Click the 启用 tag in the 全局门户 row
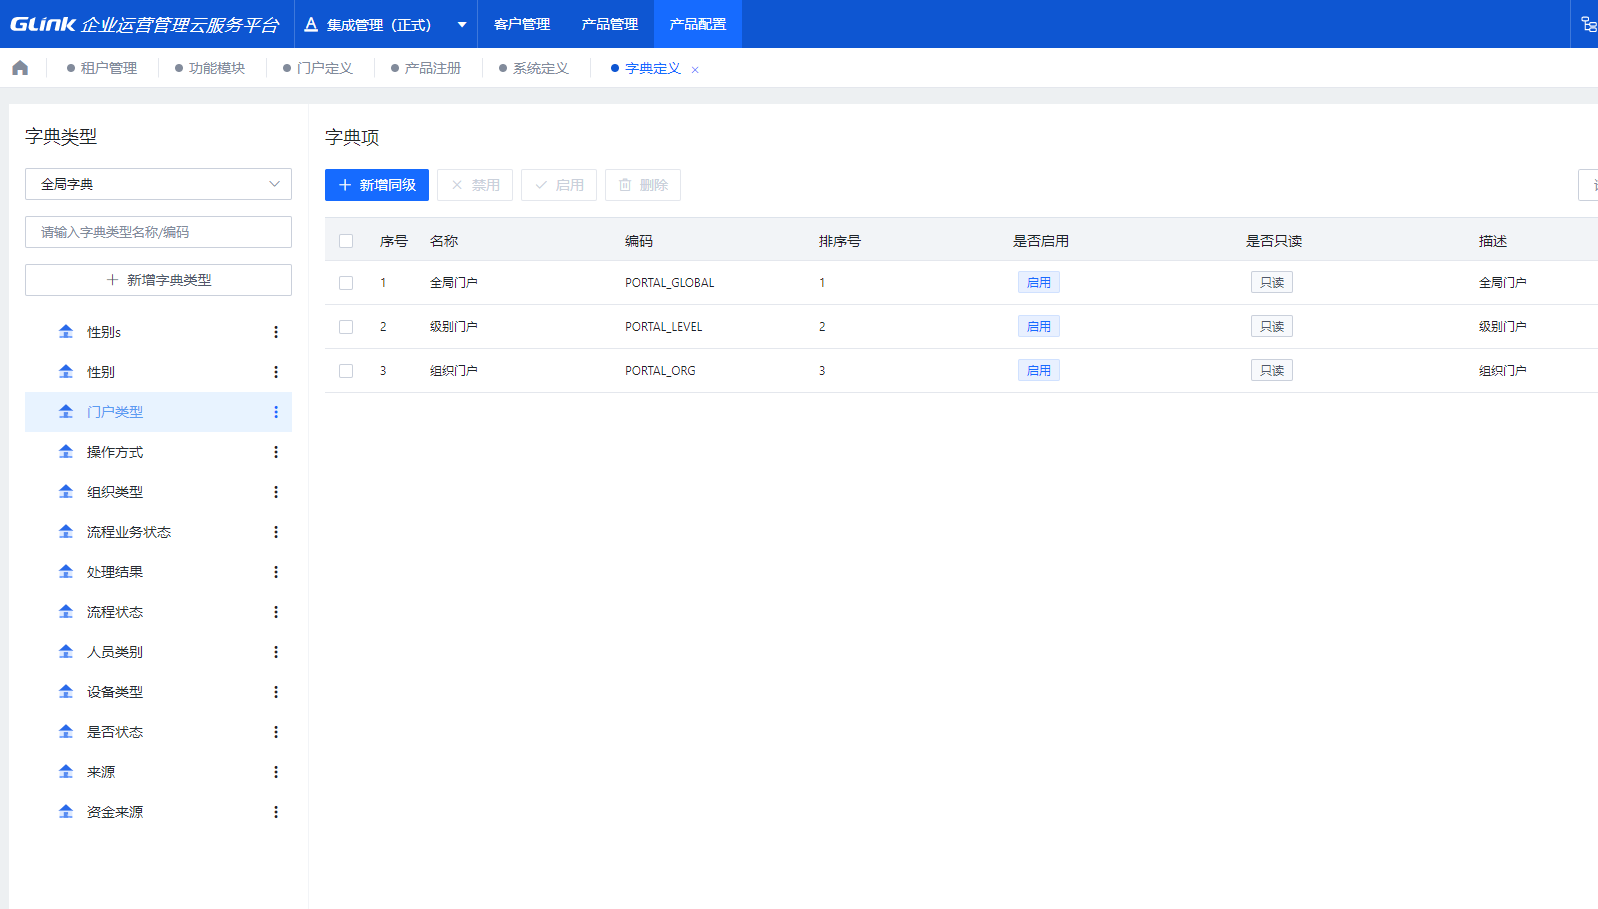The width and height of the screenshot is (1598, 909). (x=1039, y=283)
